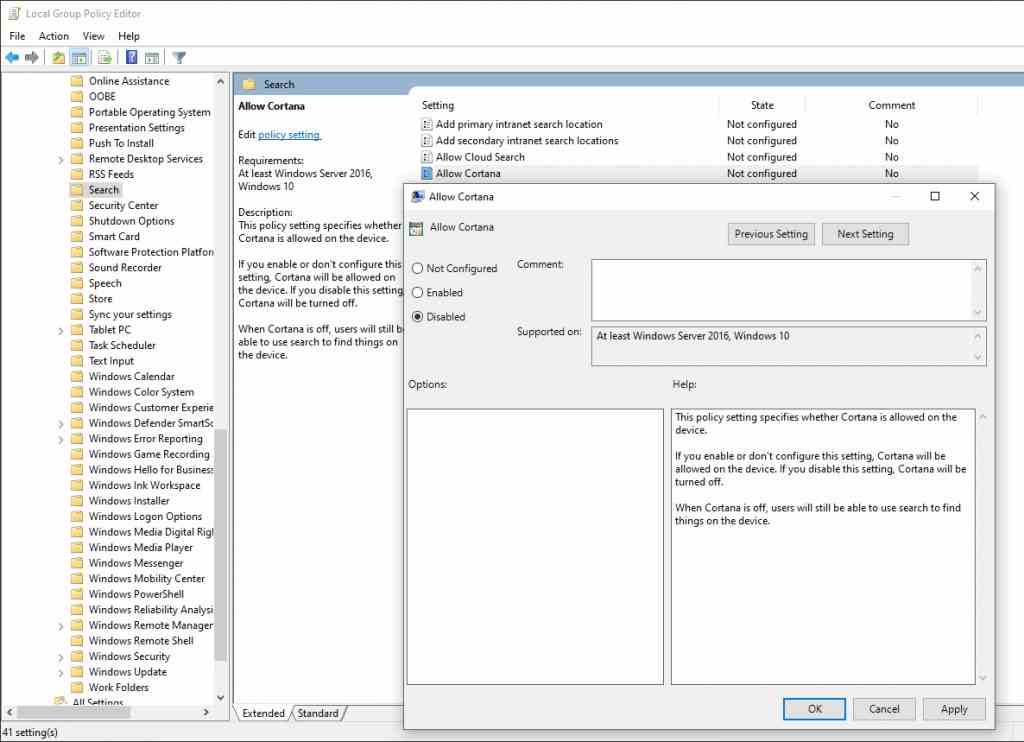Open the policy setting link

coord(289,135)
